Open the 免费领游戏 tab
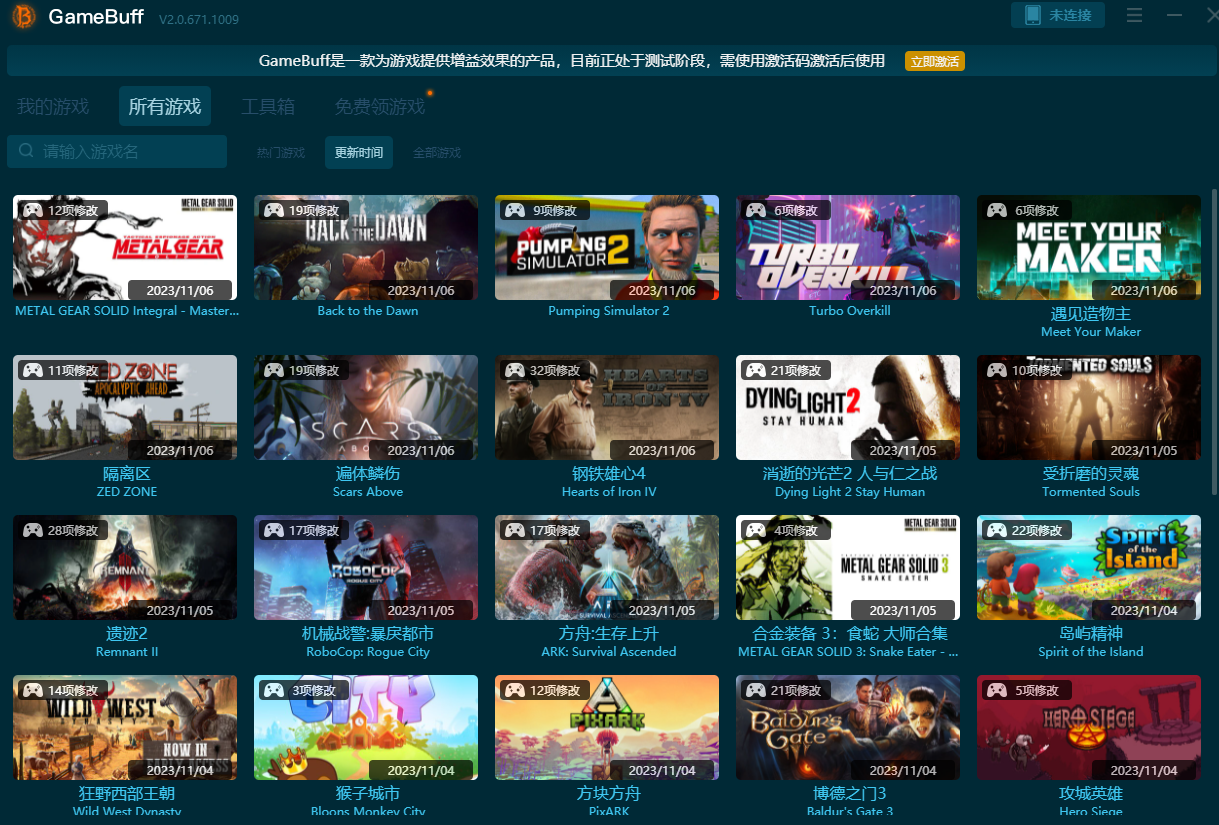The image size is (1219, 825). coord(380,107)
